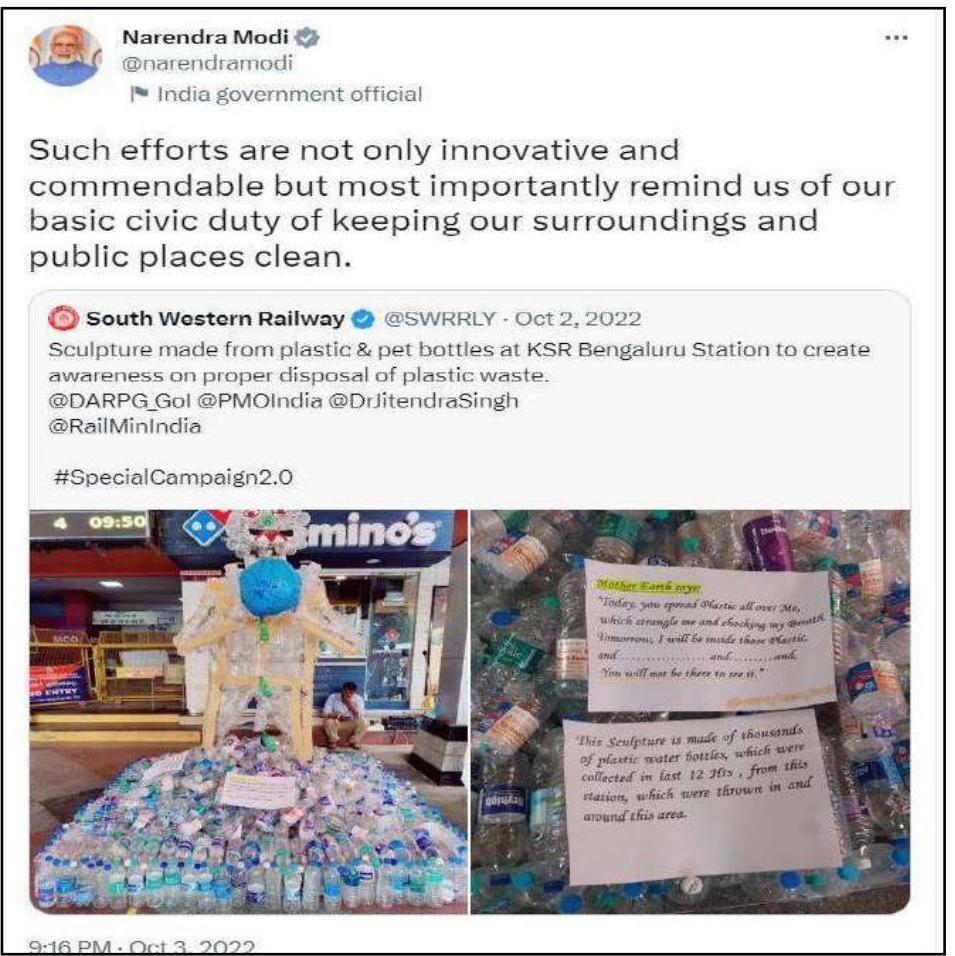Click the Narendra Modi display name
The image size is (955, 956).
click(x=205, y=37)
